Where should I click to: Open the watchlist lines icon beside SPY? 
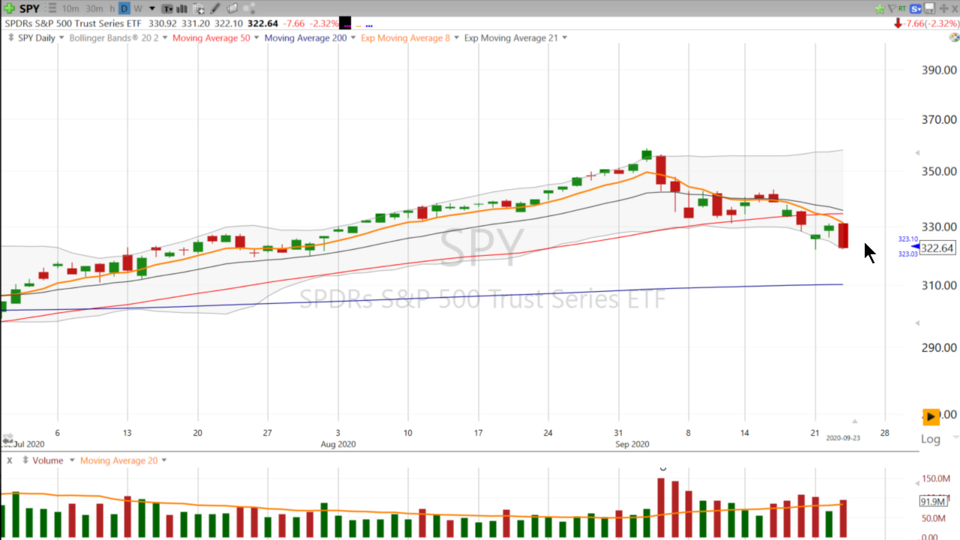(x=52, y=9)
